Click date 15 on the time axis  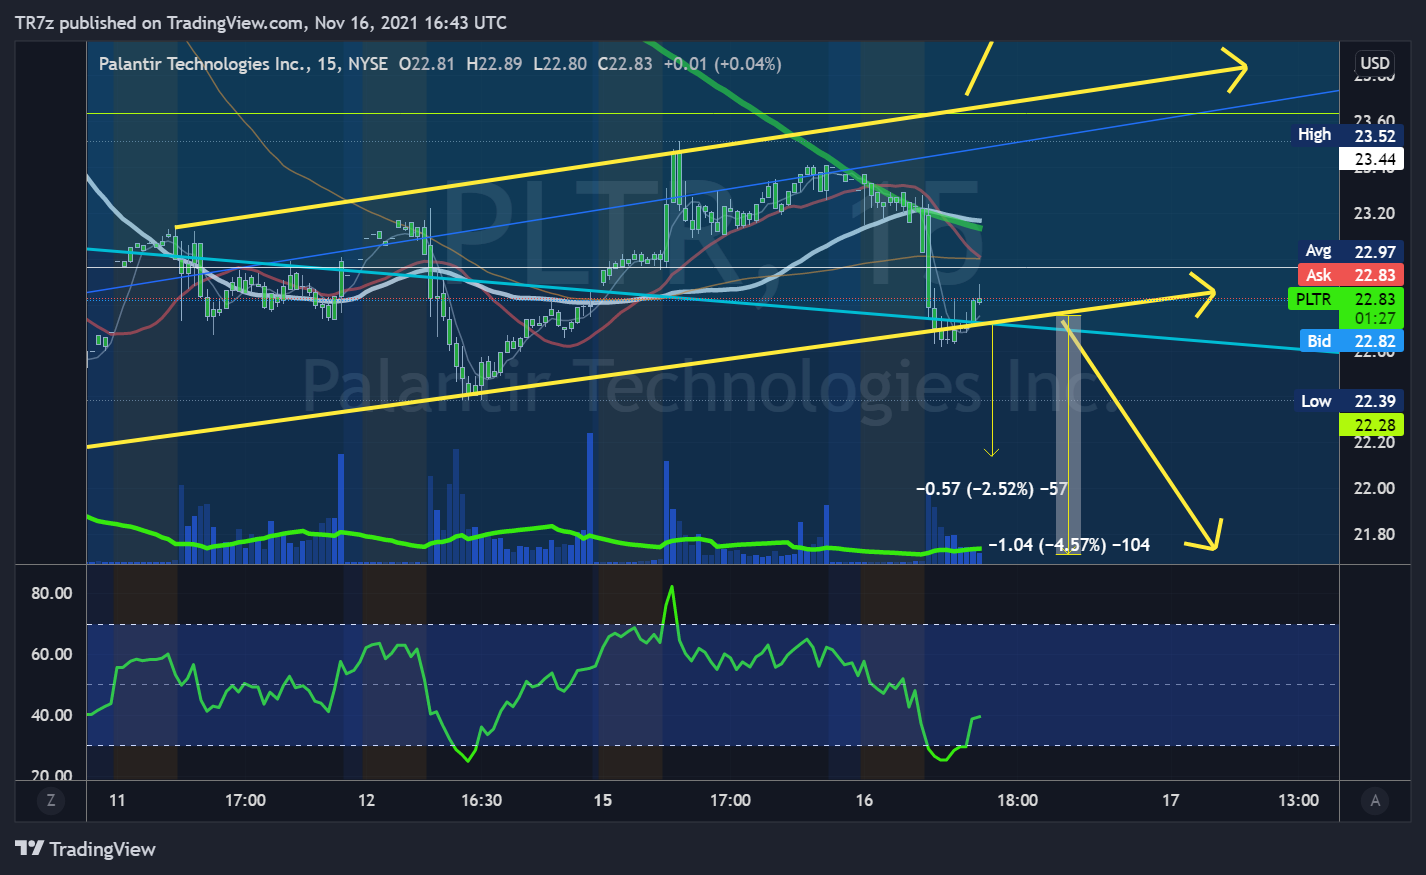click(x=602, y=800)
